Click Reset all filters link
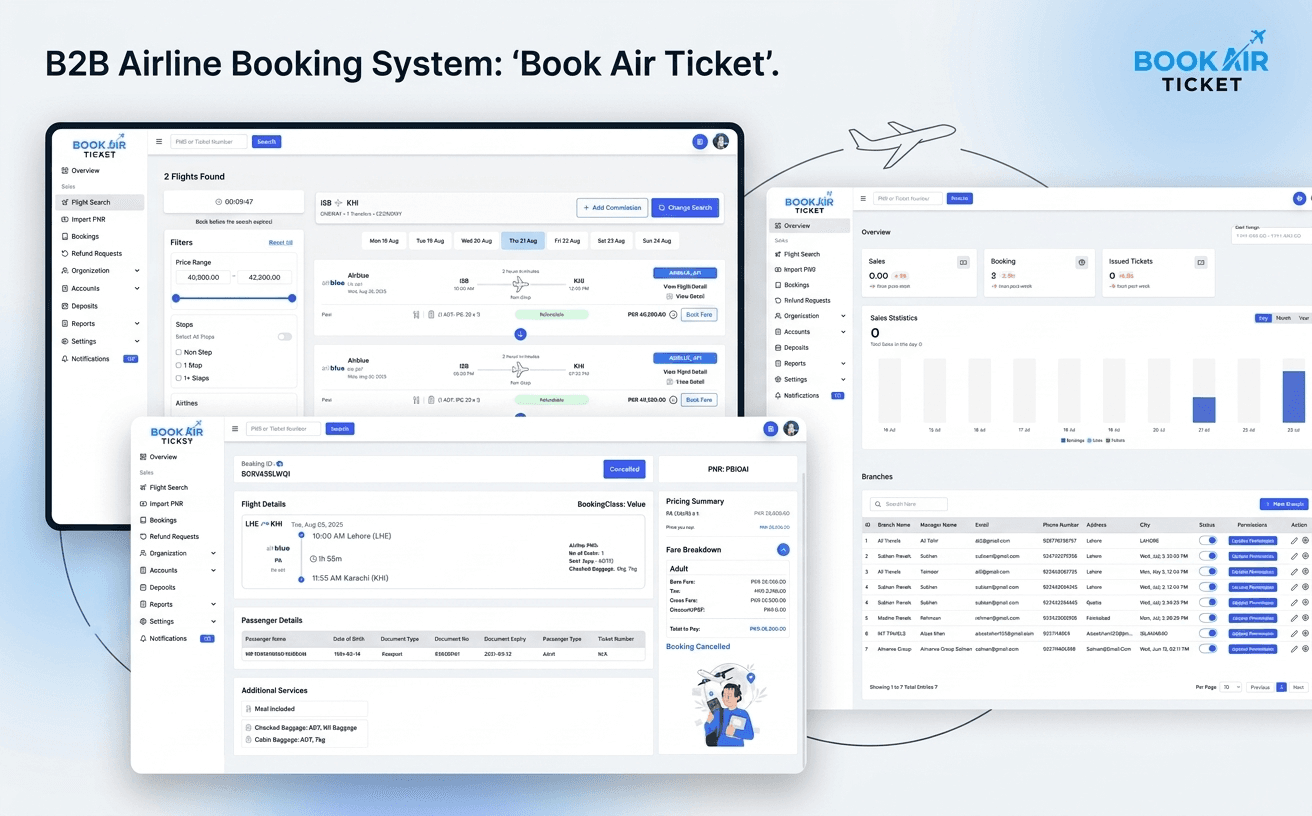1312x816 pixels. (281, 243)
